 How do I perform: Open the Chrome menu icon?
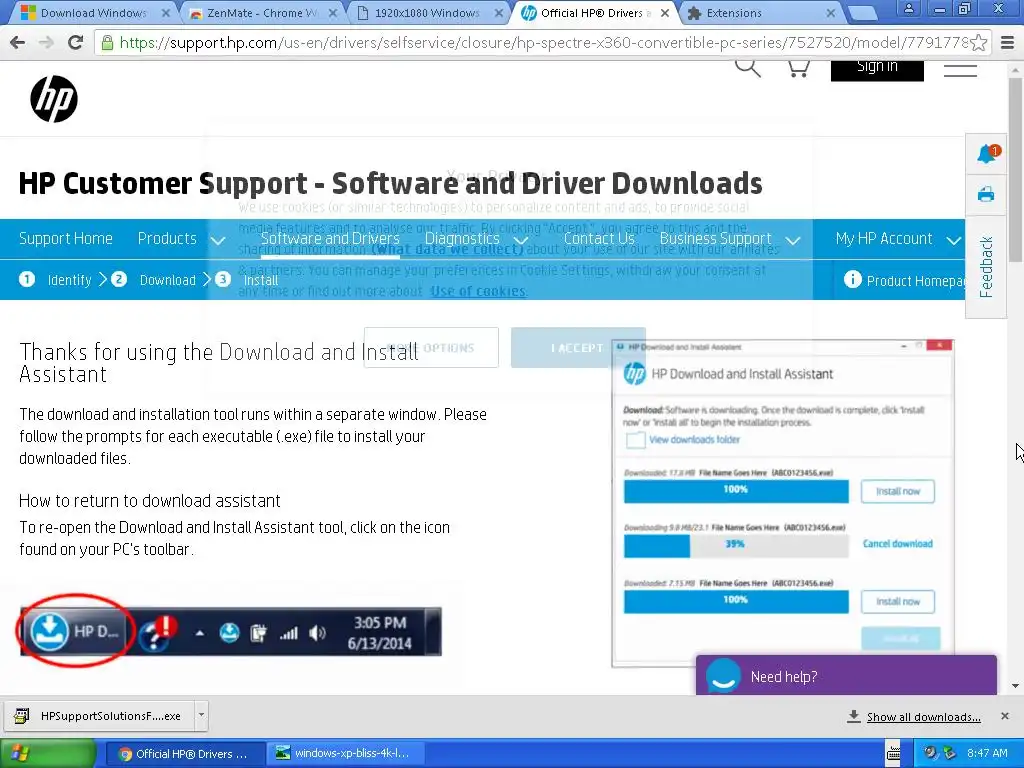(x=1007, y=43)
